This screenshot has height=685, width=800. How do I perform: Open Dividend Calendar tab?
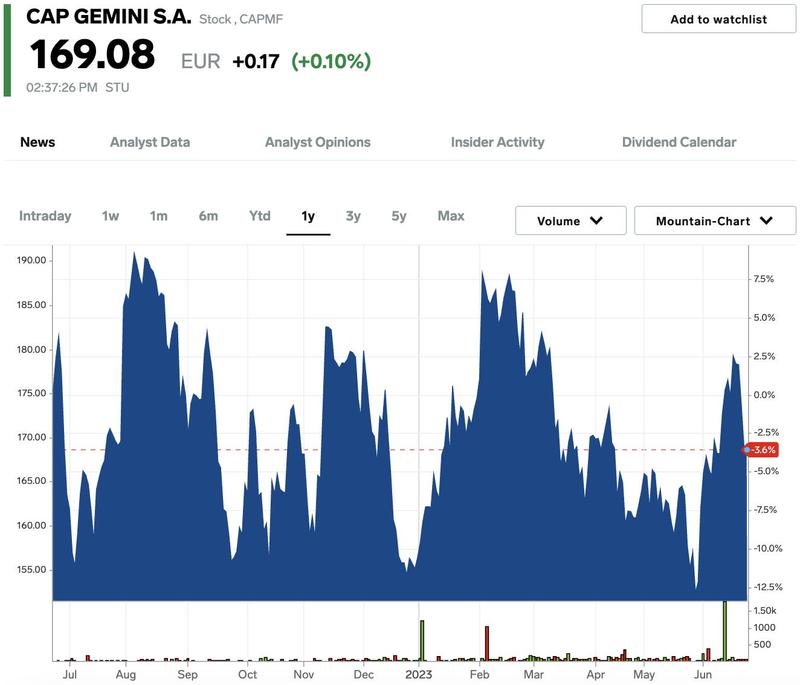click(x=679, y=142)
